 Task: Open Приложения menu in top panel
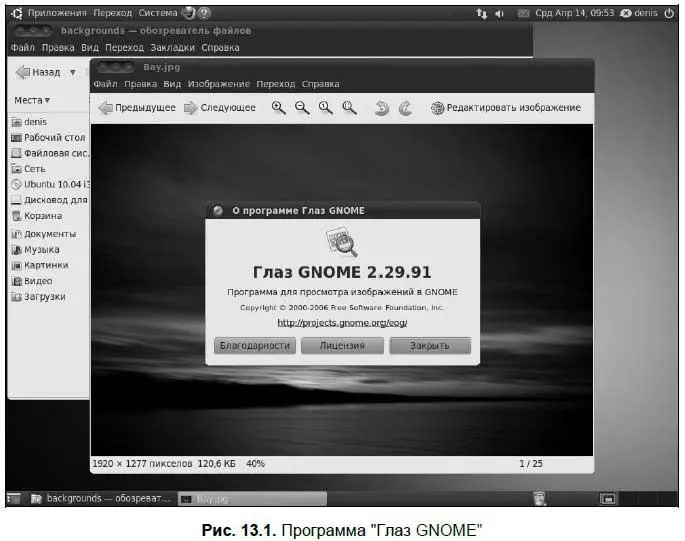tap(57, 13)
